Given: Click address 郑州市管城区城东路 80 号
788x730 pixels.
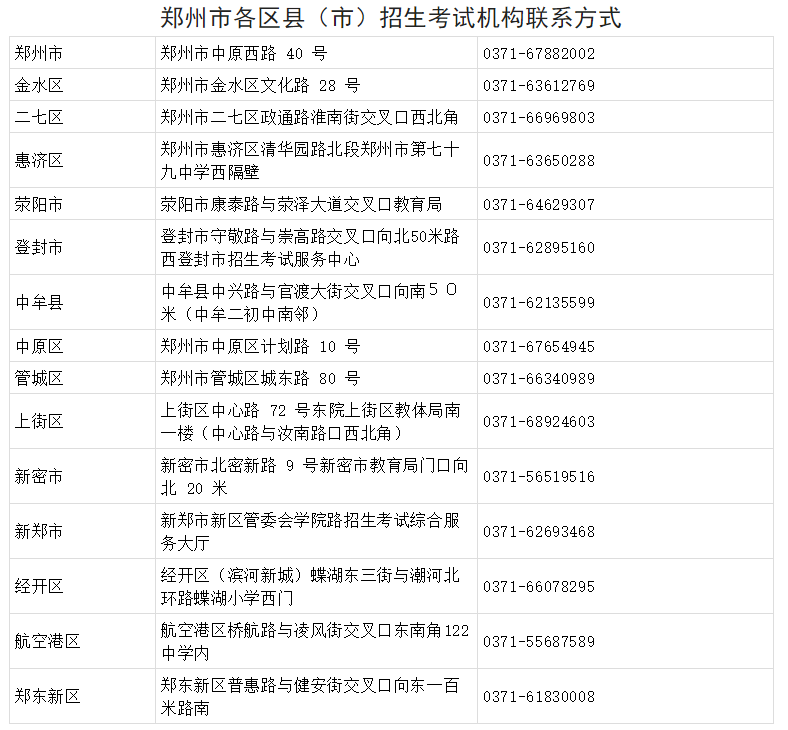Looking at the screenshot, I should [x=260, y=378].
